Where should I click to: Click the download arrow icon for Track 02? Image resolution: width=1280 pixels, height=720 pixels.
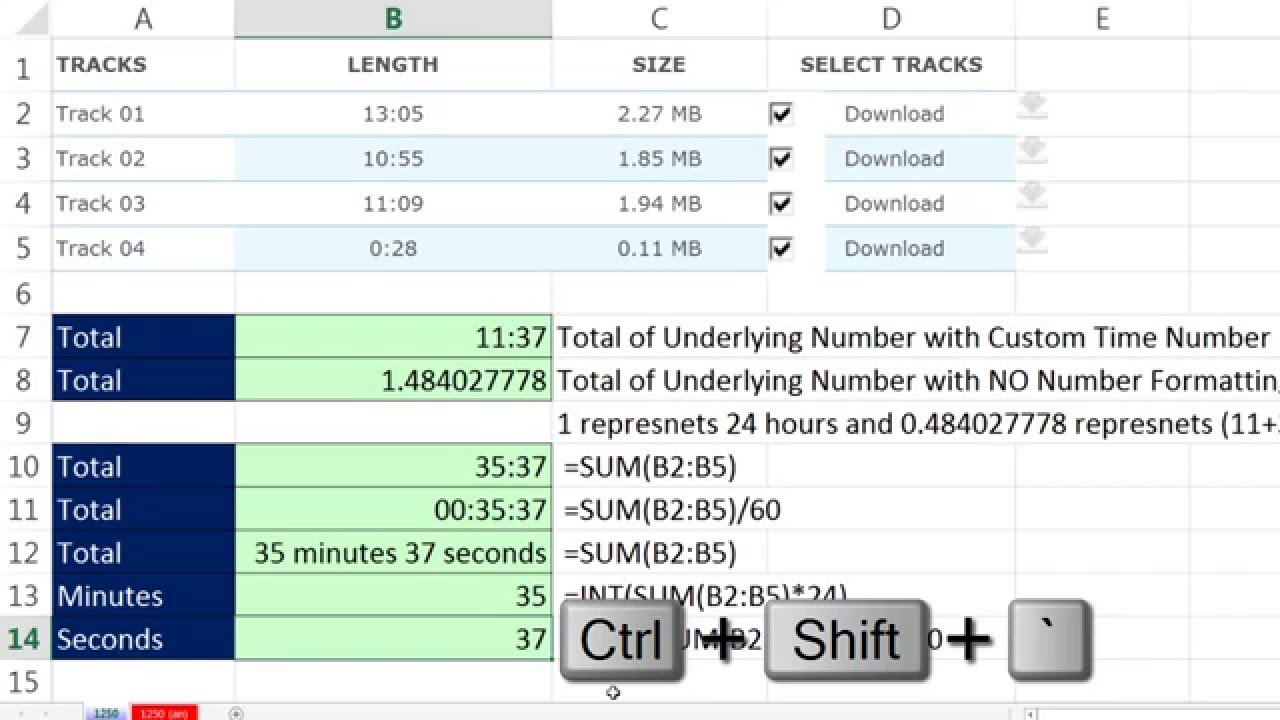tap(1032, 151)
